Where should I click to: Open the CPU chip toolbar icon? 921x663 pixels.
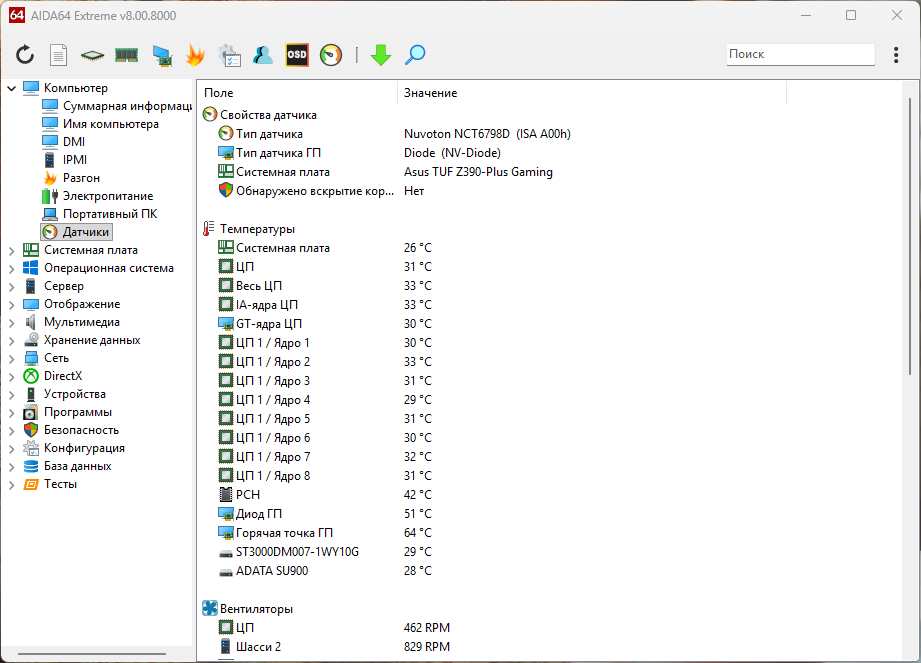pyautogui.click(x=92, y=55)
